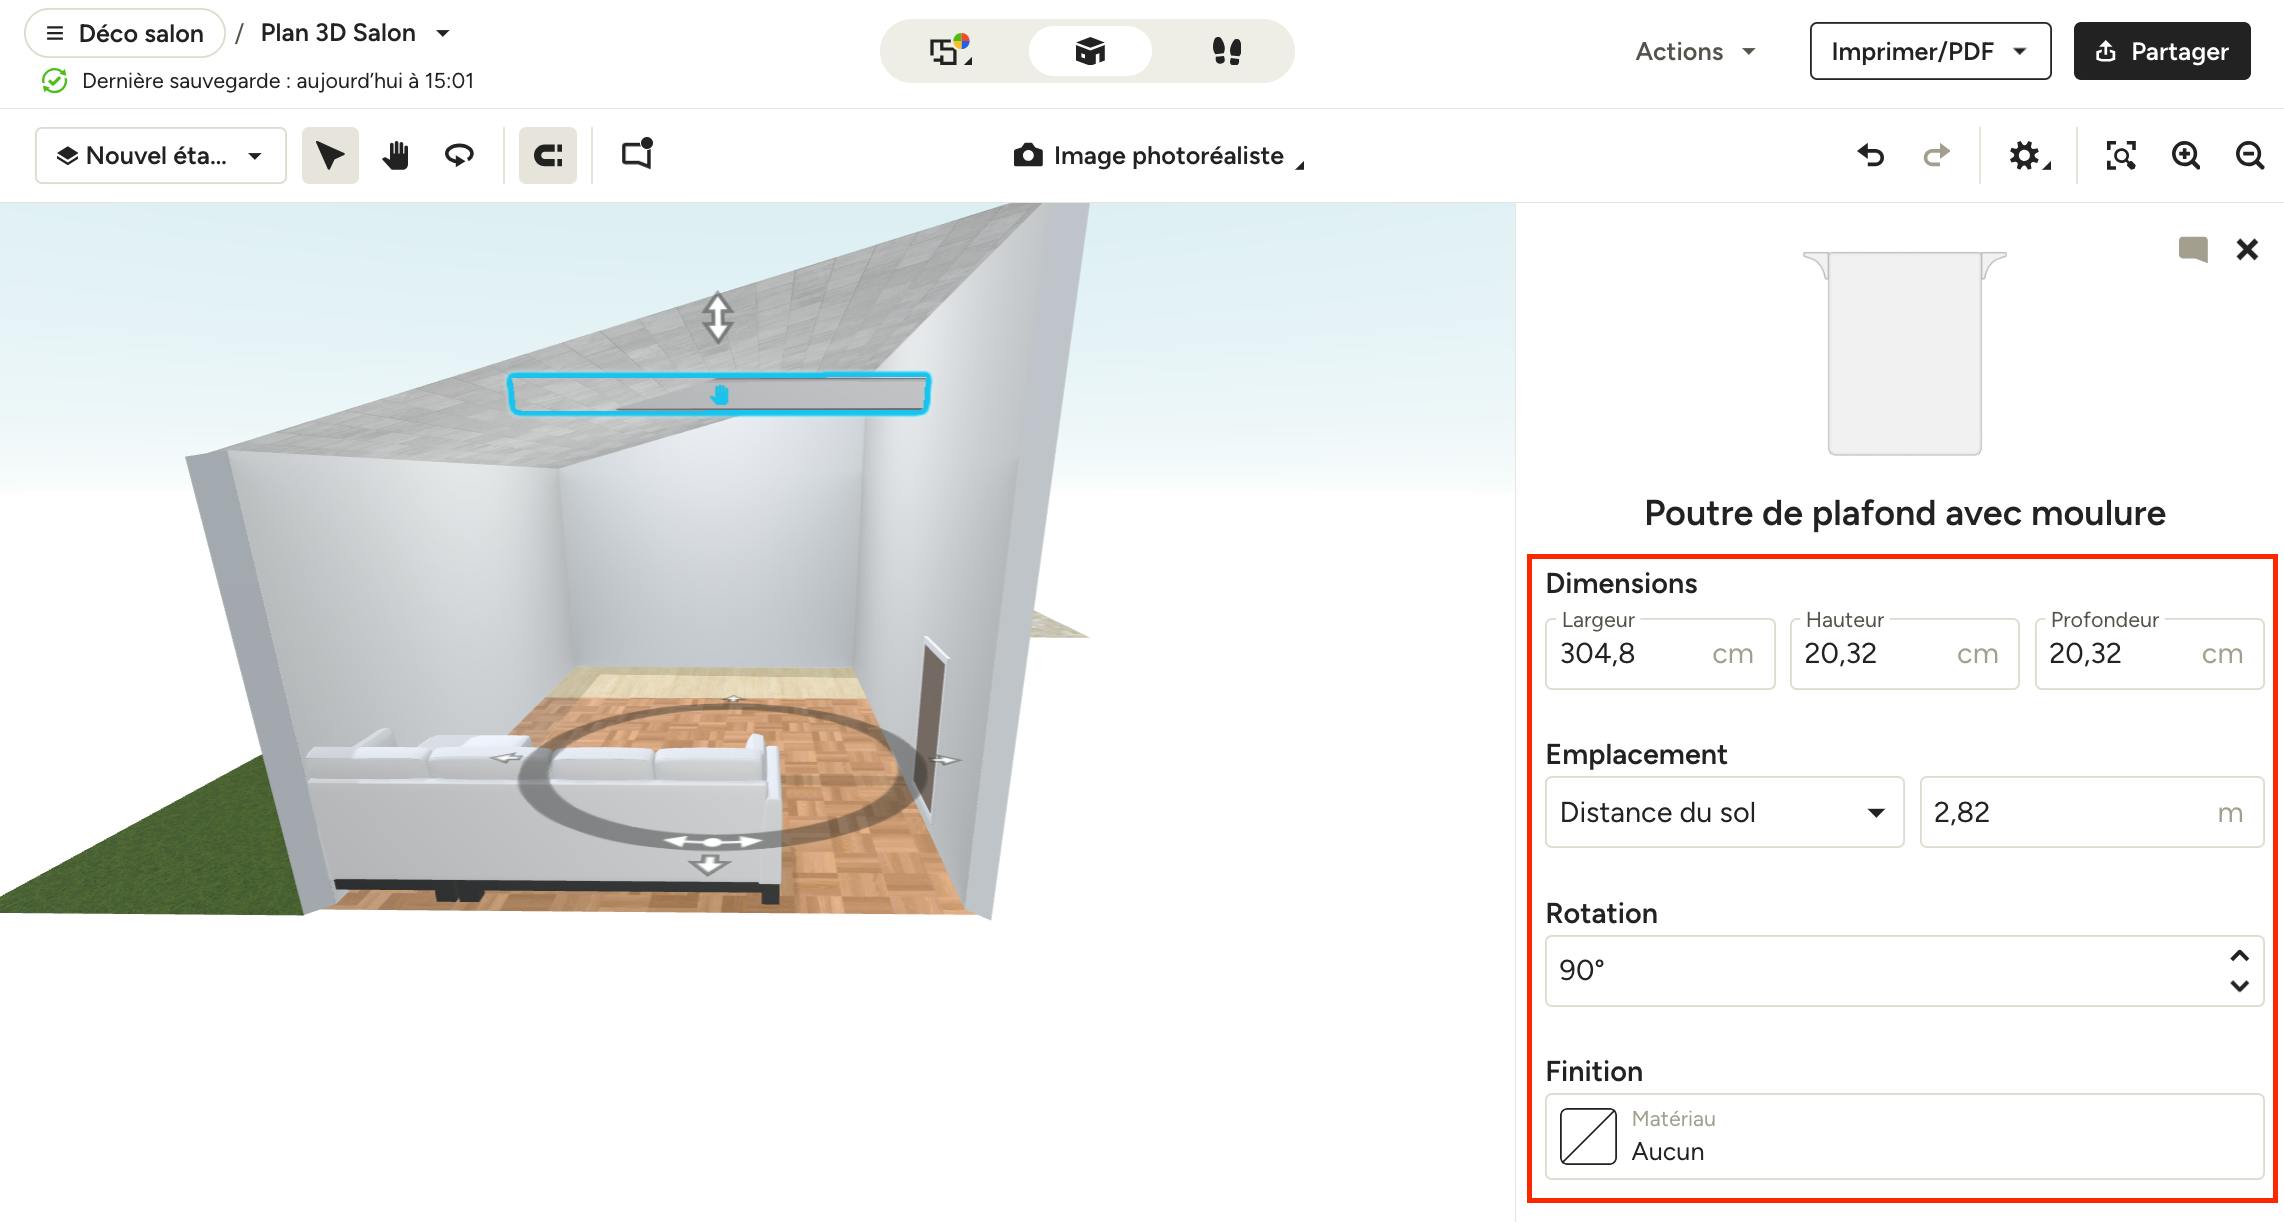Increase rotation with the up stepper arrow
This screenshot has height=1222, width=2284.
click(2239, 956)
